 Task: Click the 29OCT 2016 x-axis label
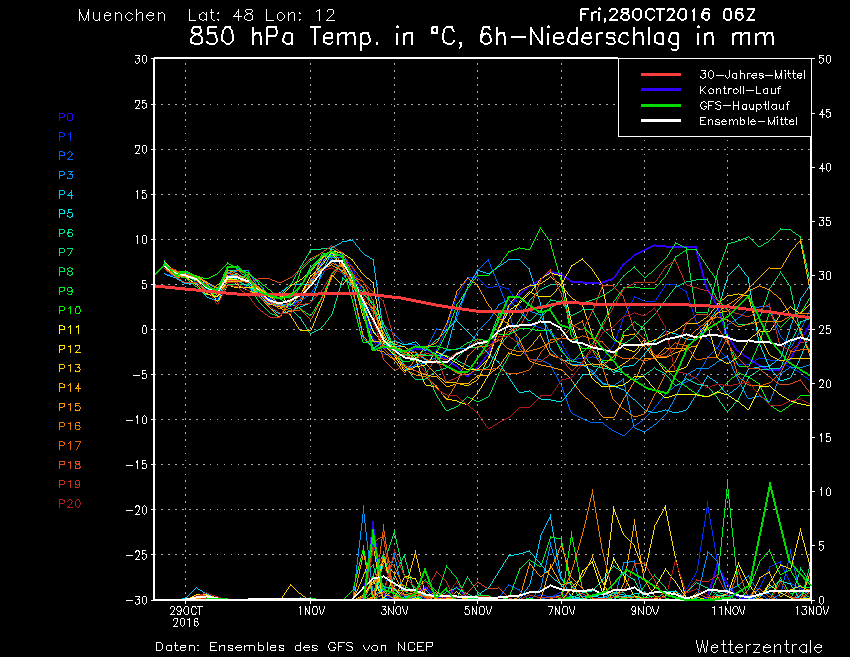[x=186, y=616]
